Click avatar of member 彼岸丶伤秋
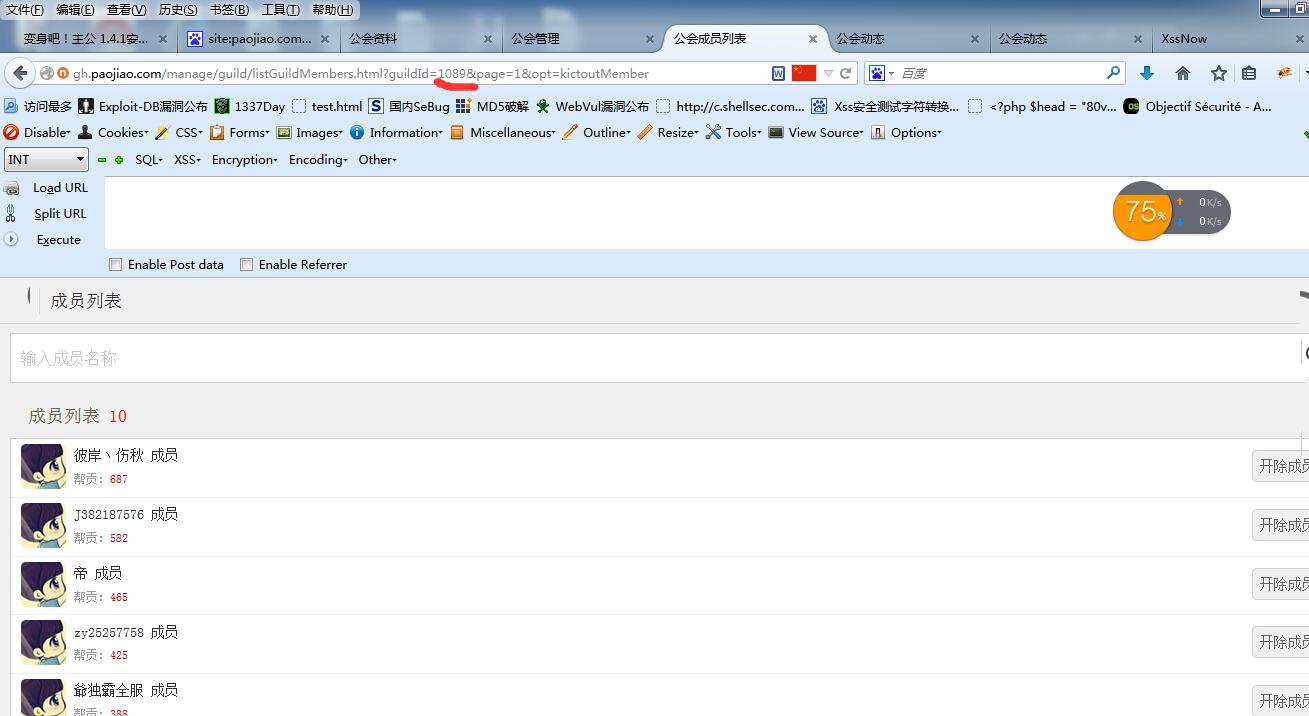The width and height of the screenshot is (1309, 716). click(x=43, y=467)
